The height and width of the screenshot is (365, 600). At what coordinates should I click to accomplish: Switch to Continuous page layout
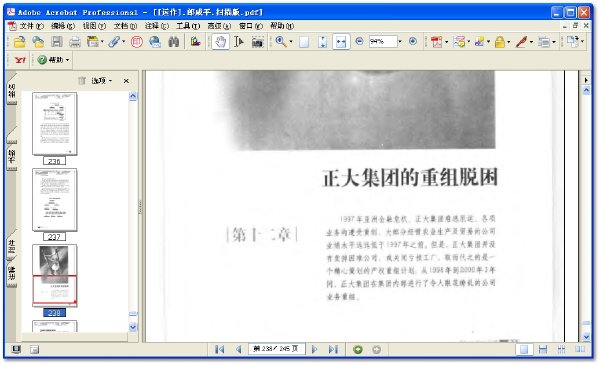[x=543, y=349]
